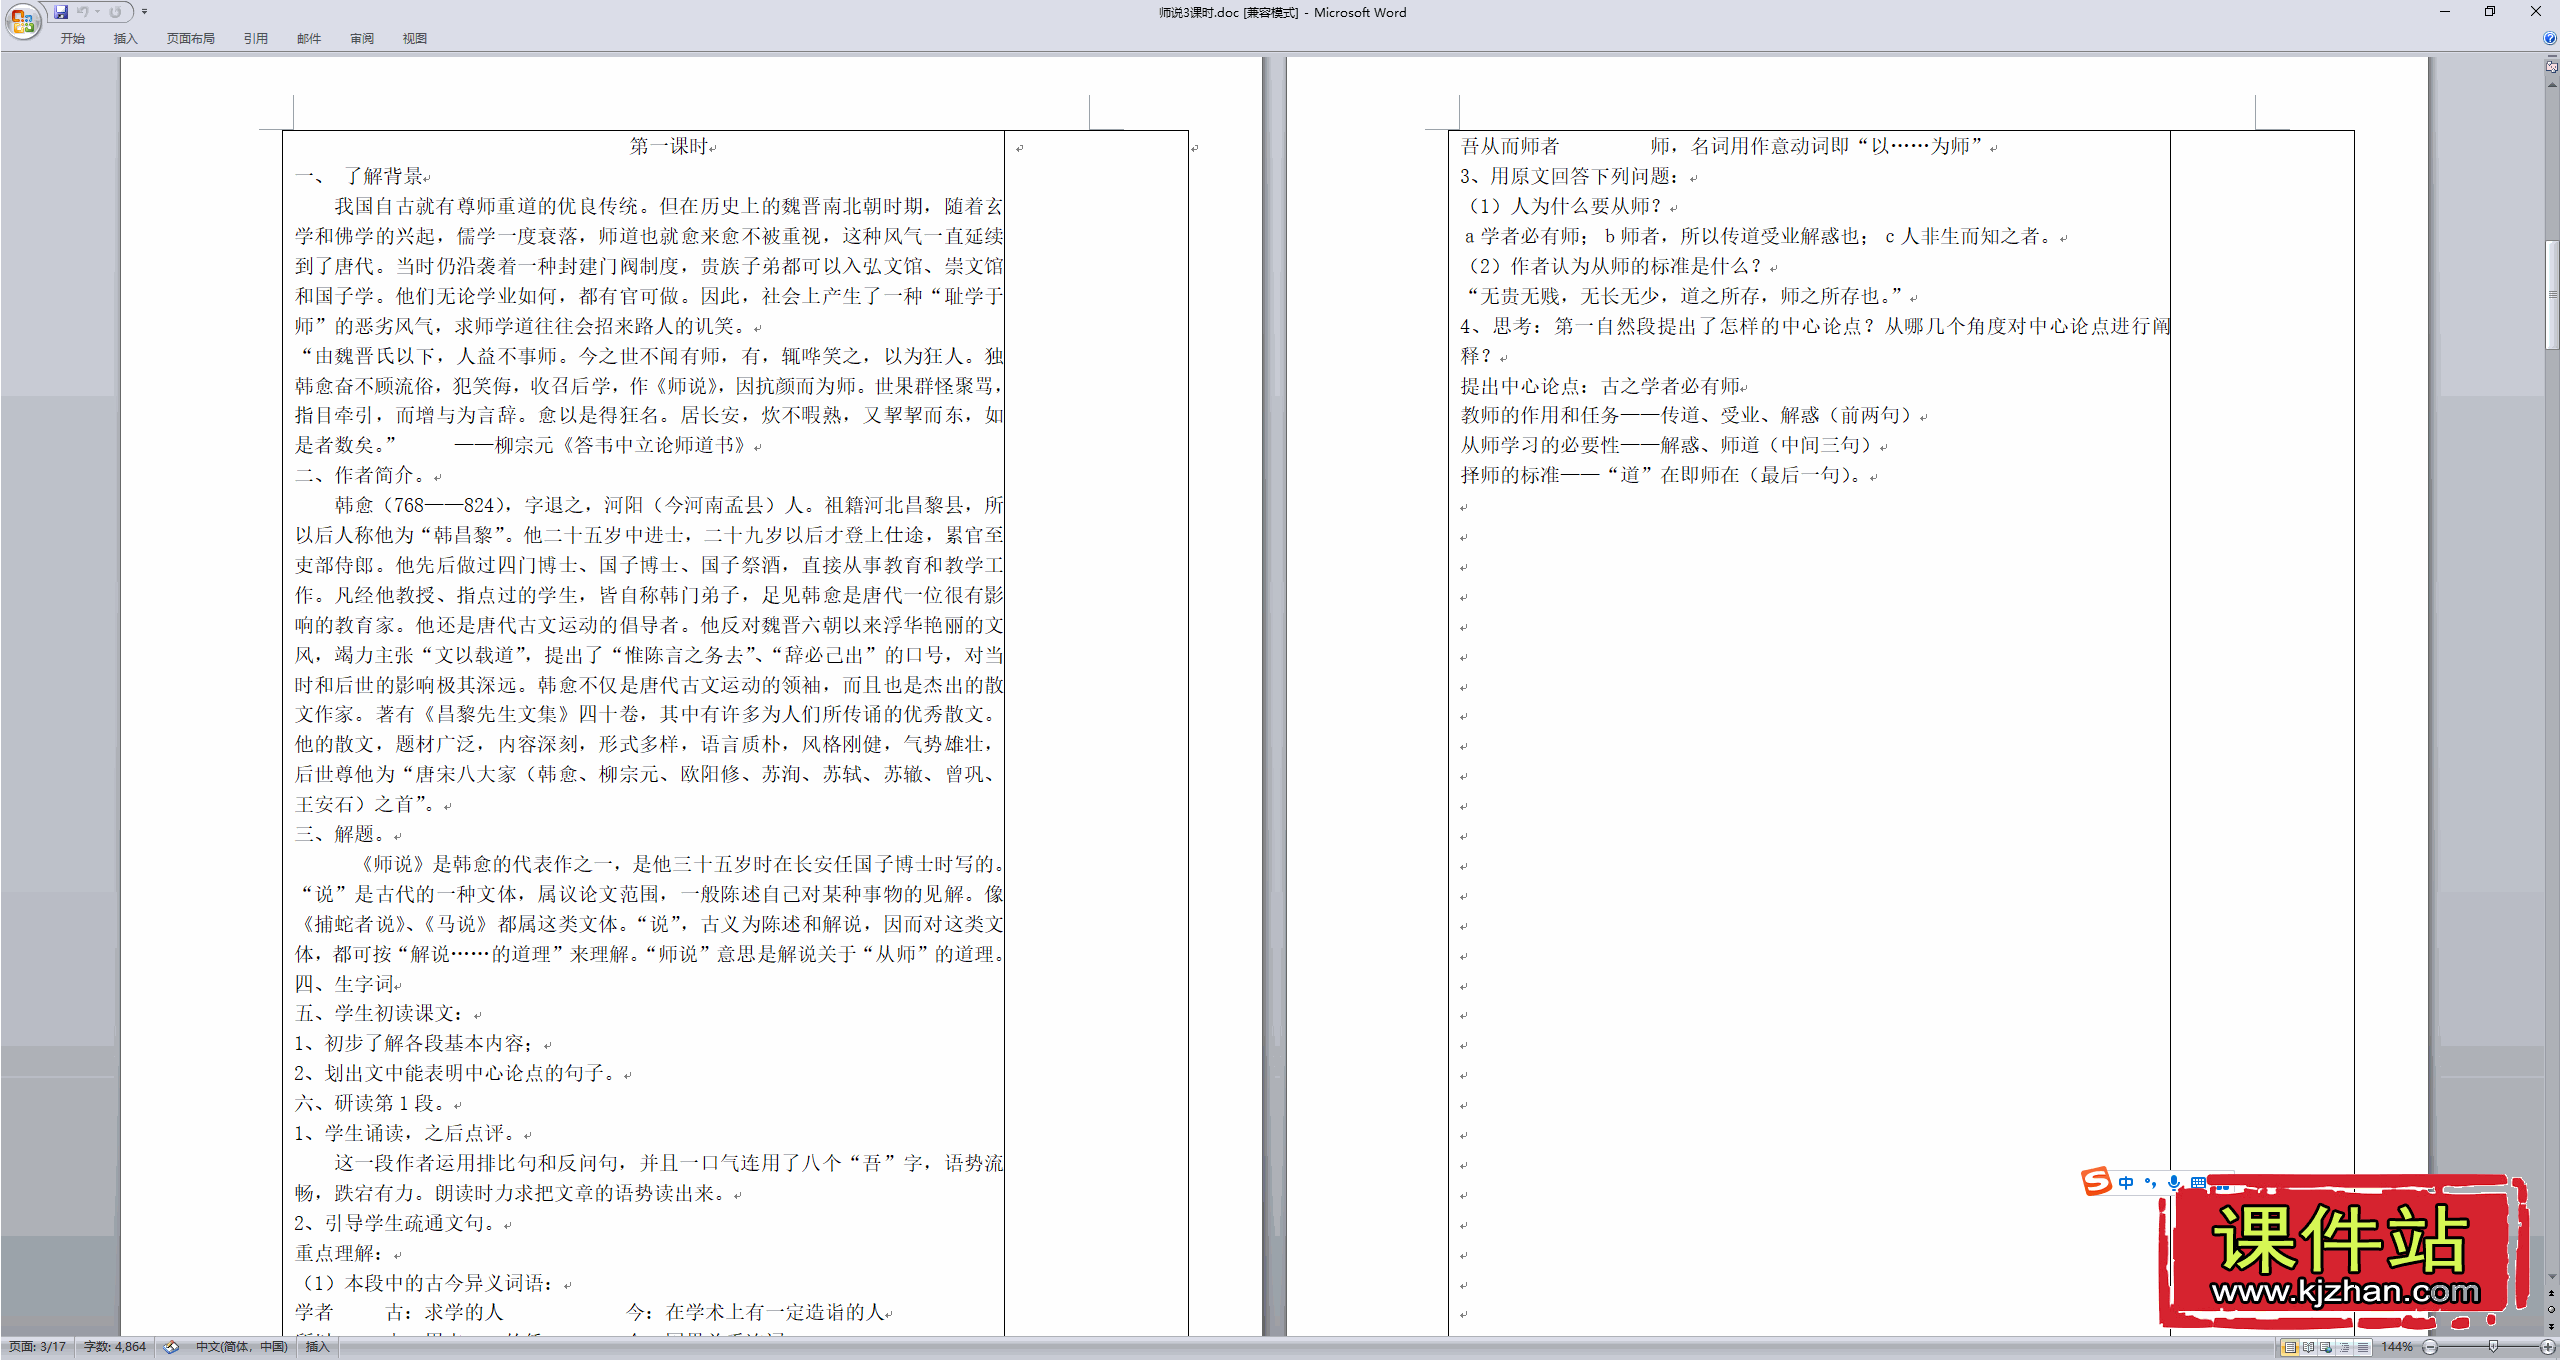Click the line 一、了解背景

click(x=359, y=176)
